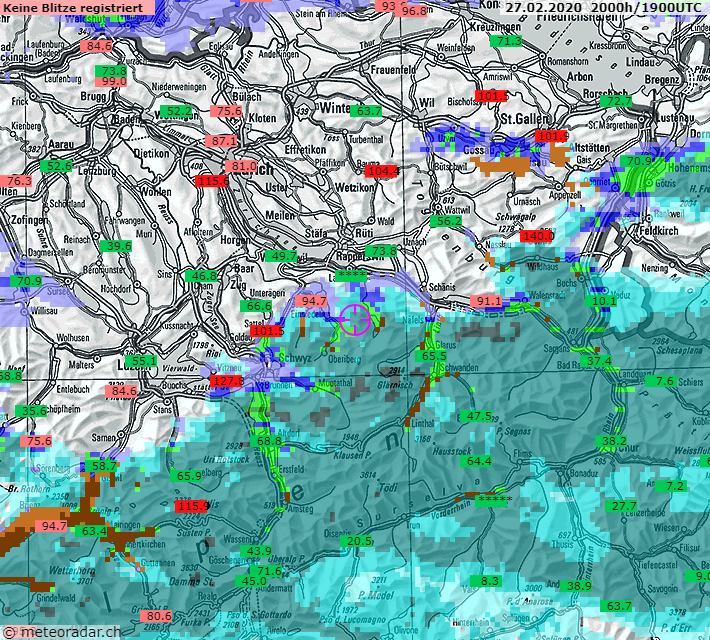The width and height of the screenshot is (710, 640).
Task: Click the green 45.0 value near Andermatt
Action: (x=251, y=581)
